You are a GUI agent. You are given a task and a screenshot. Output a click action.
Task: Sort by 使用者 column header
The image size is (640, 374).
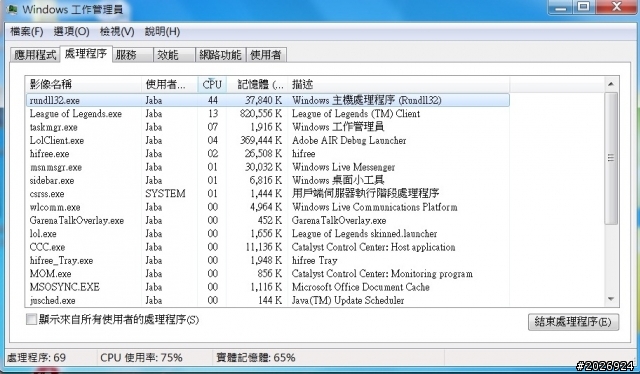(170, 85)
